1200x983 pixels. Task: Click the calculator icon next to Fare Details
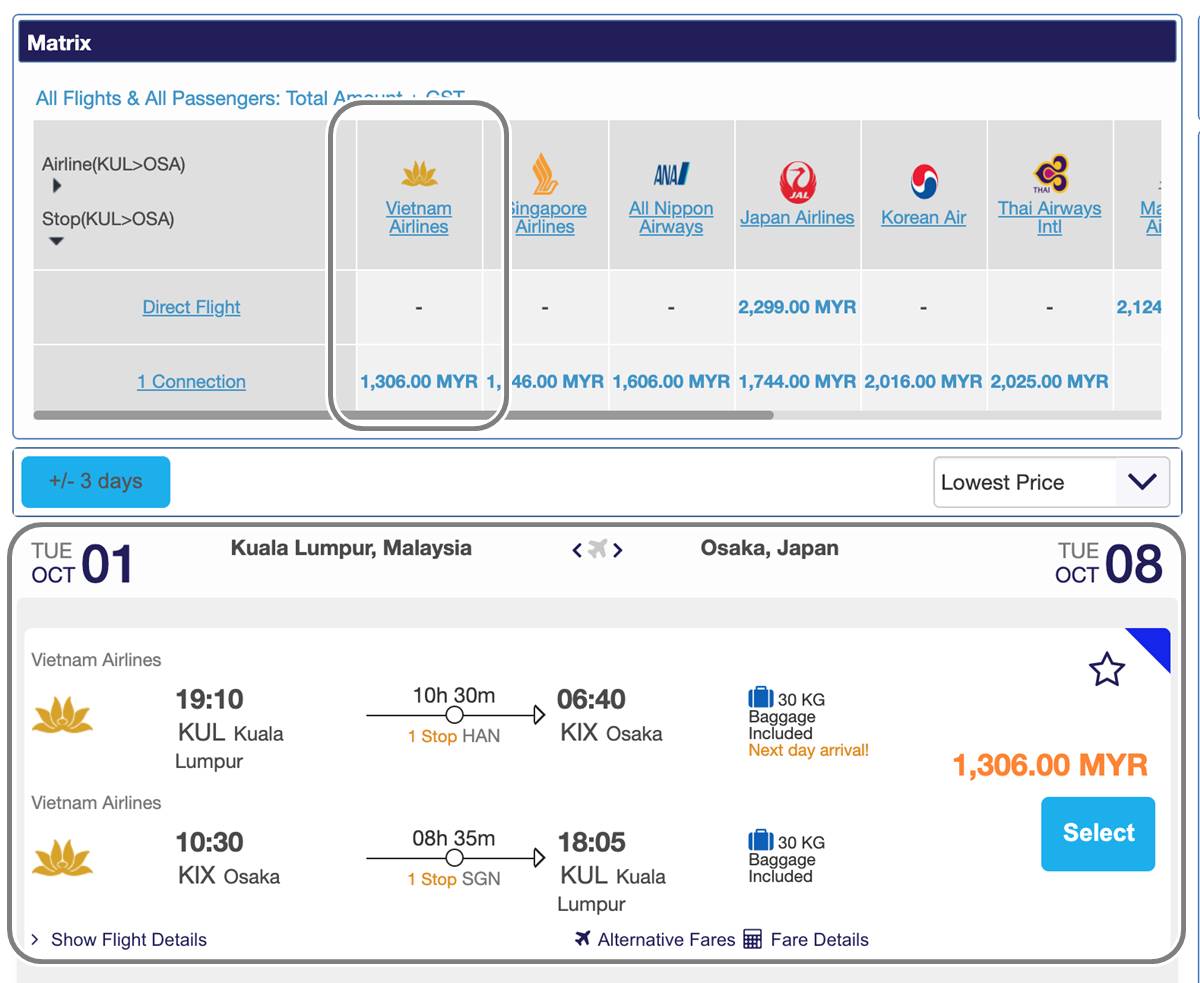(x=753, y=939)
